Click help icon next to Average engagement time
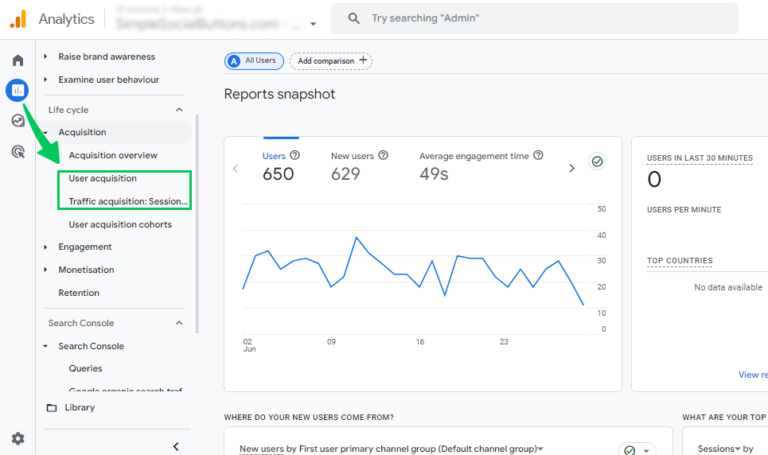The image size is (768, 455). (x=538, y=156)
